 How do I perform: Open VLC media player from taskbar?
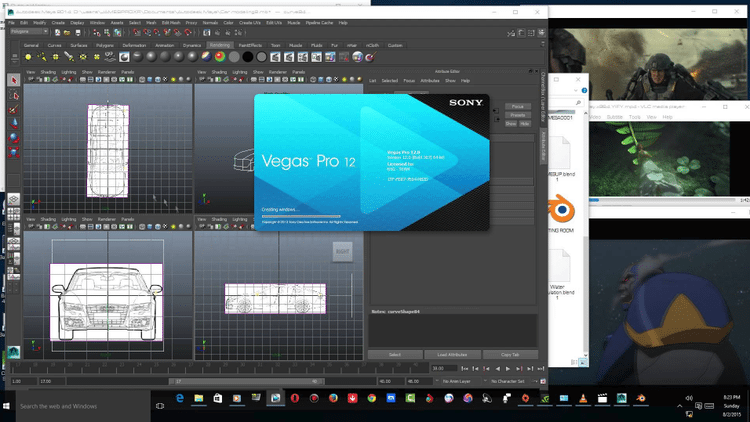click(x=583, y=398)
